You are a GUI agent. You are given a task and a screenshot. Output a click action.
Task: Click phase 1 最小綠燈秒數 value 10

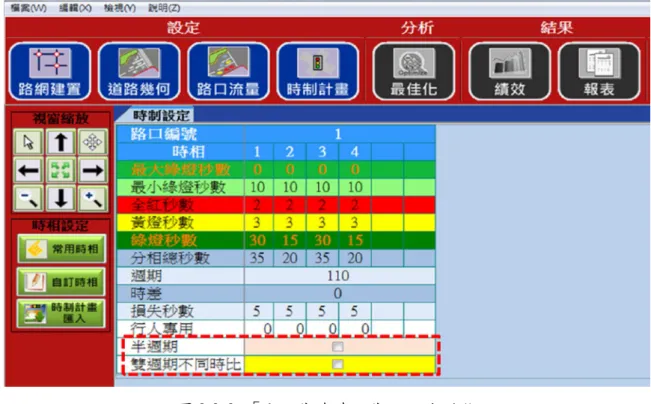[257, 187]
